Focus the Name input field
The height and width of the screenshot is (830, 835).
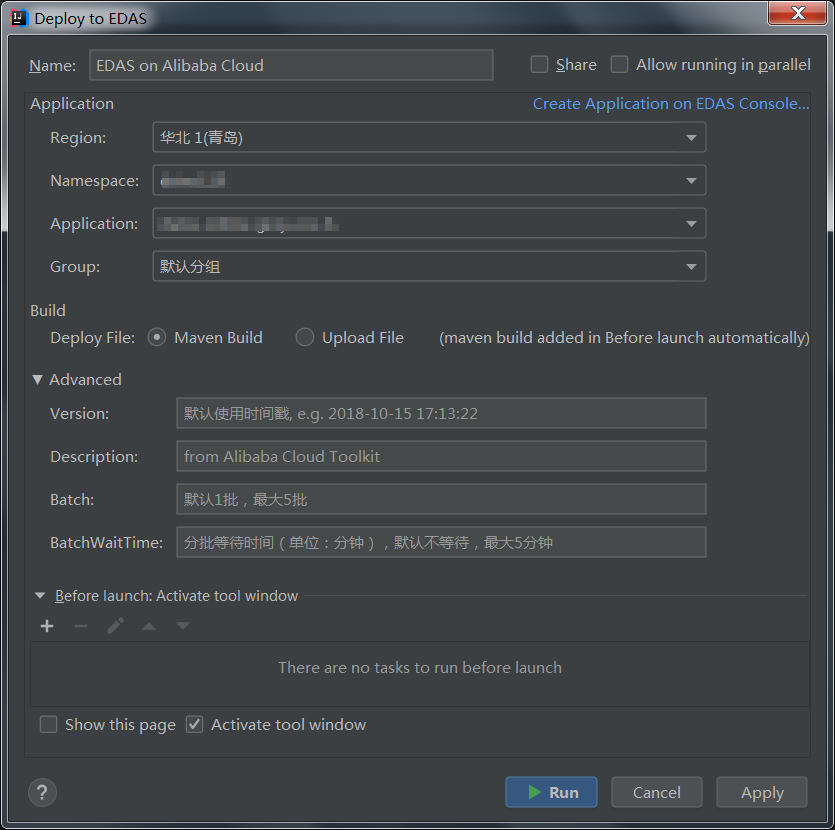pyautogui.click(x=291, y=65)
